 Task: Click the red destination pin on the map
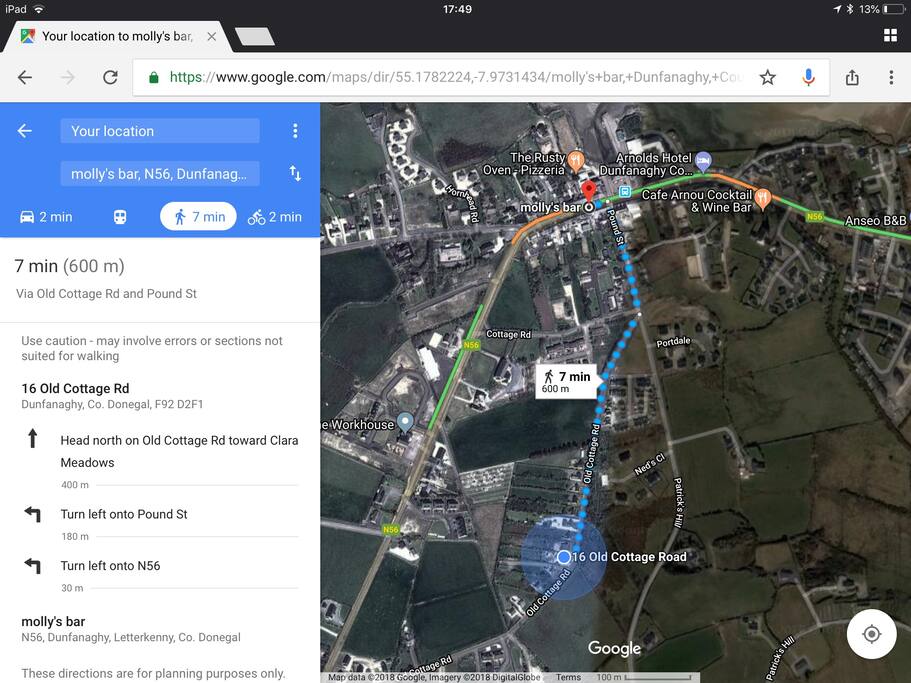pos(589,191)
